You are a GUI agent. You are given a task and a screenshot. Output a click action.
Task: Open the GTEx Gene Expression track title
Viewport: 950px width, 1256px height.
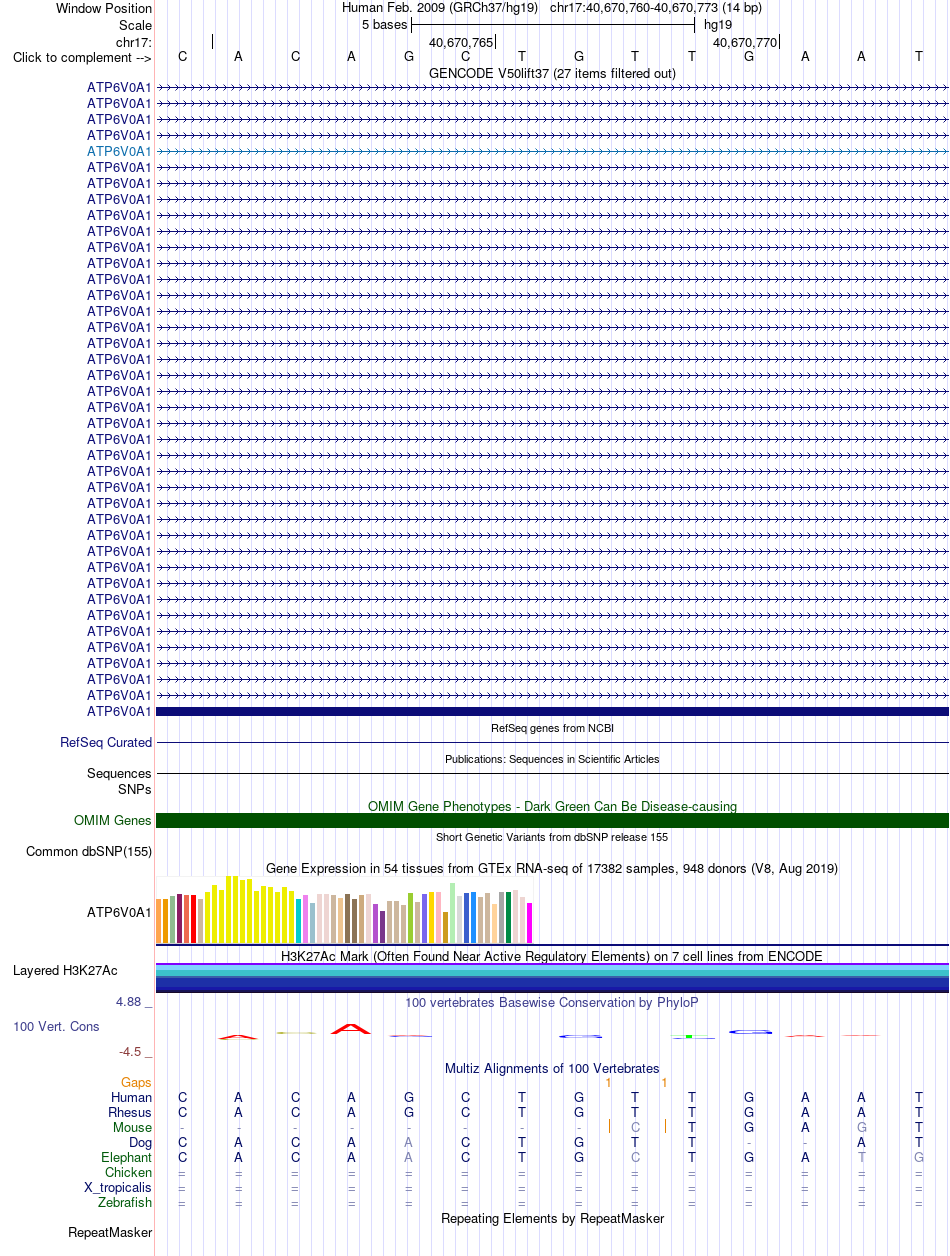coord(552,868)
